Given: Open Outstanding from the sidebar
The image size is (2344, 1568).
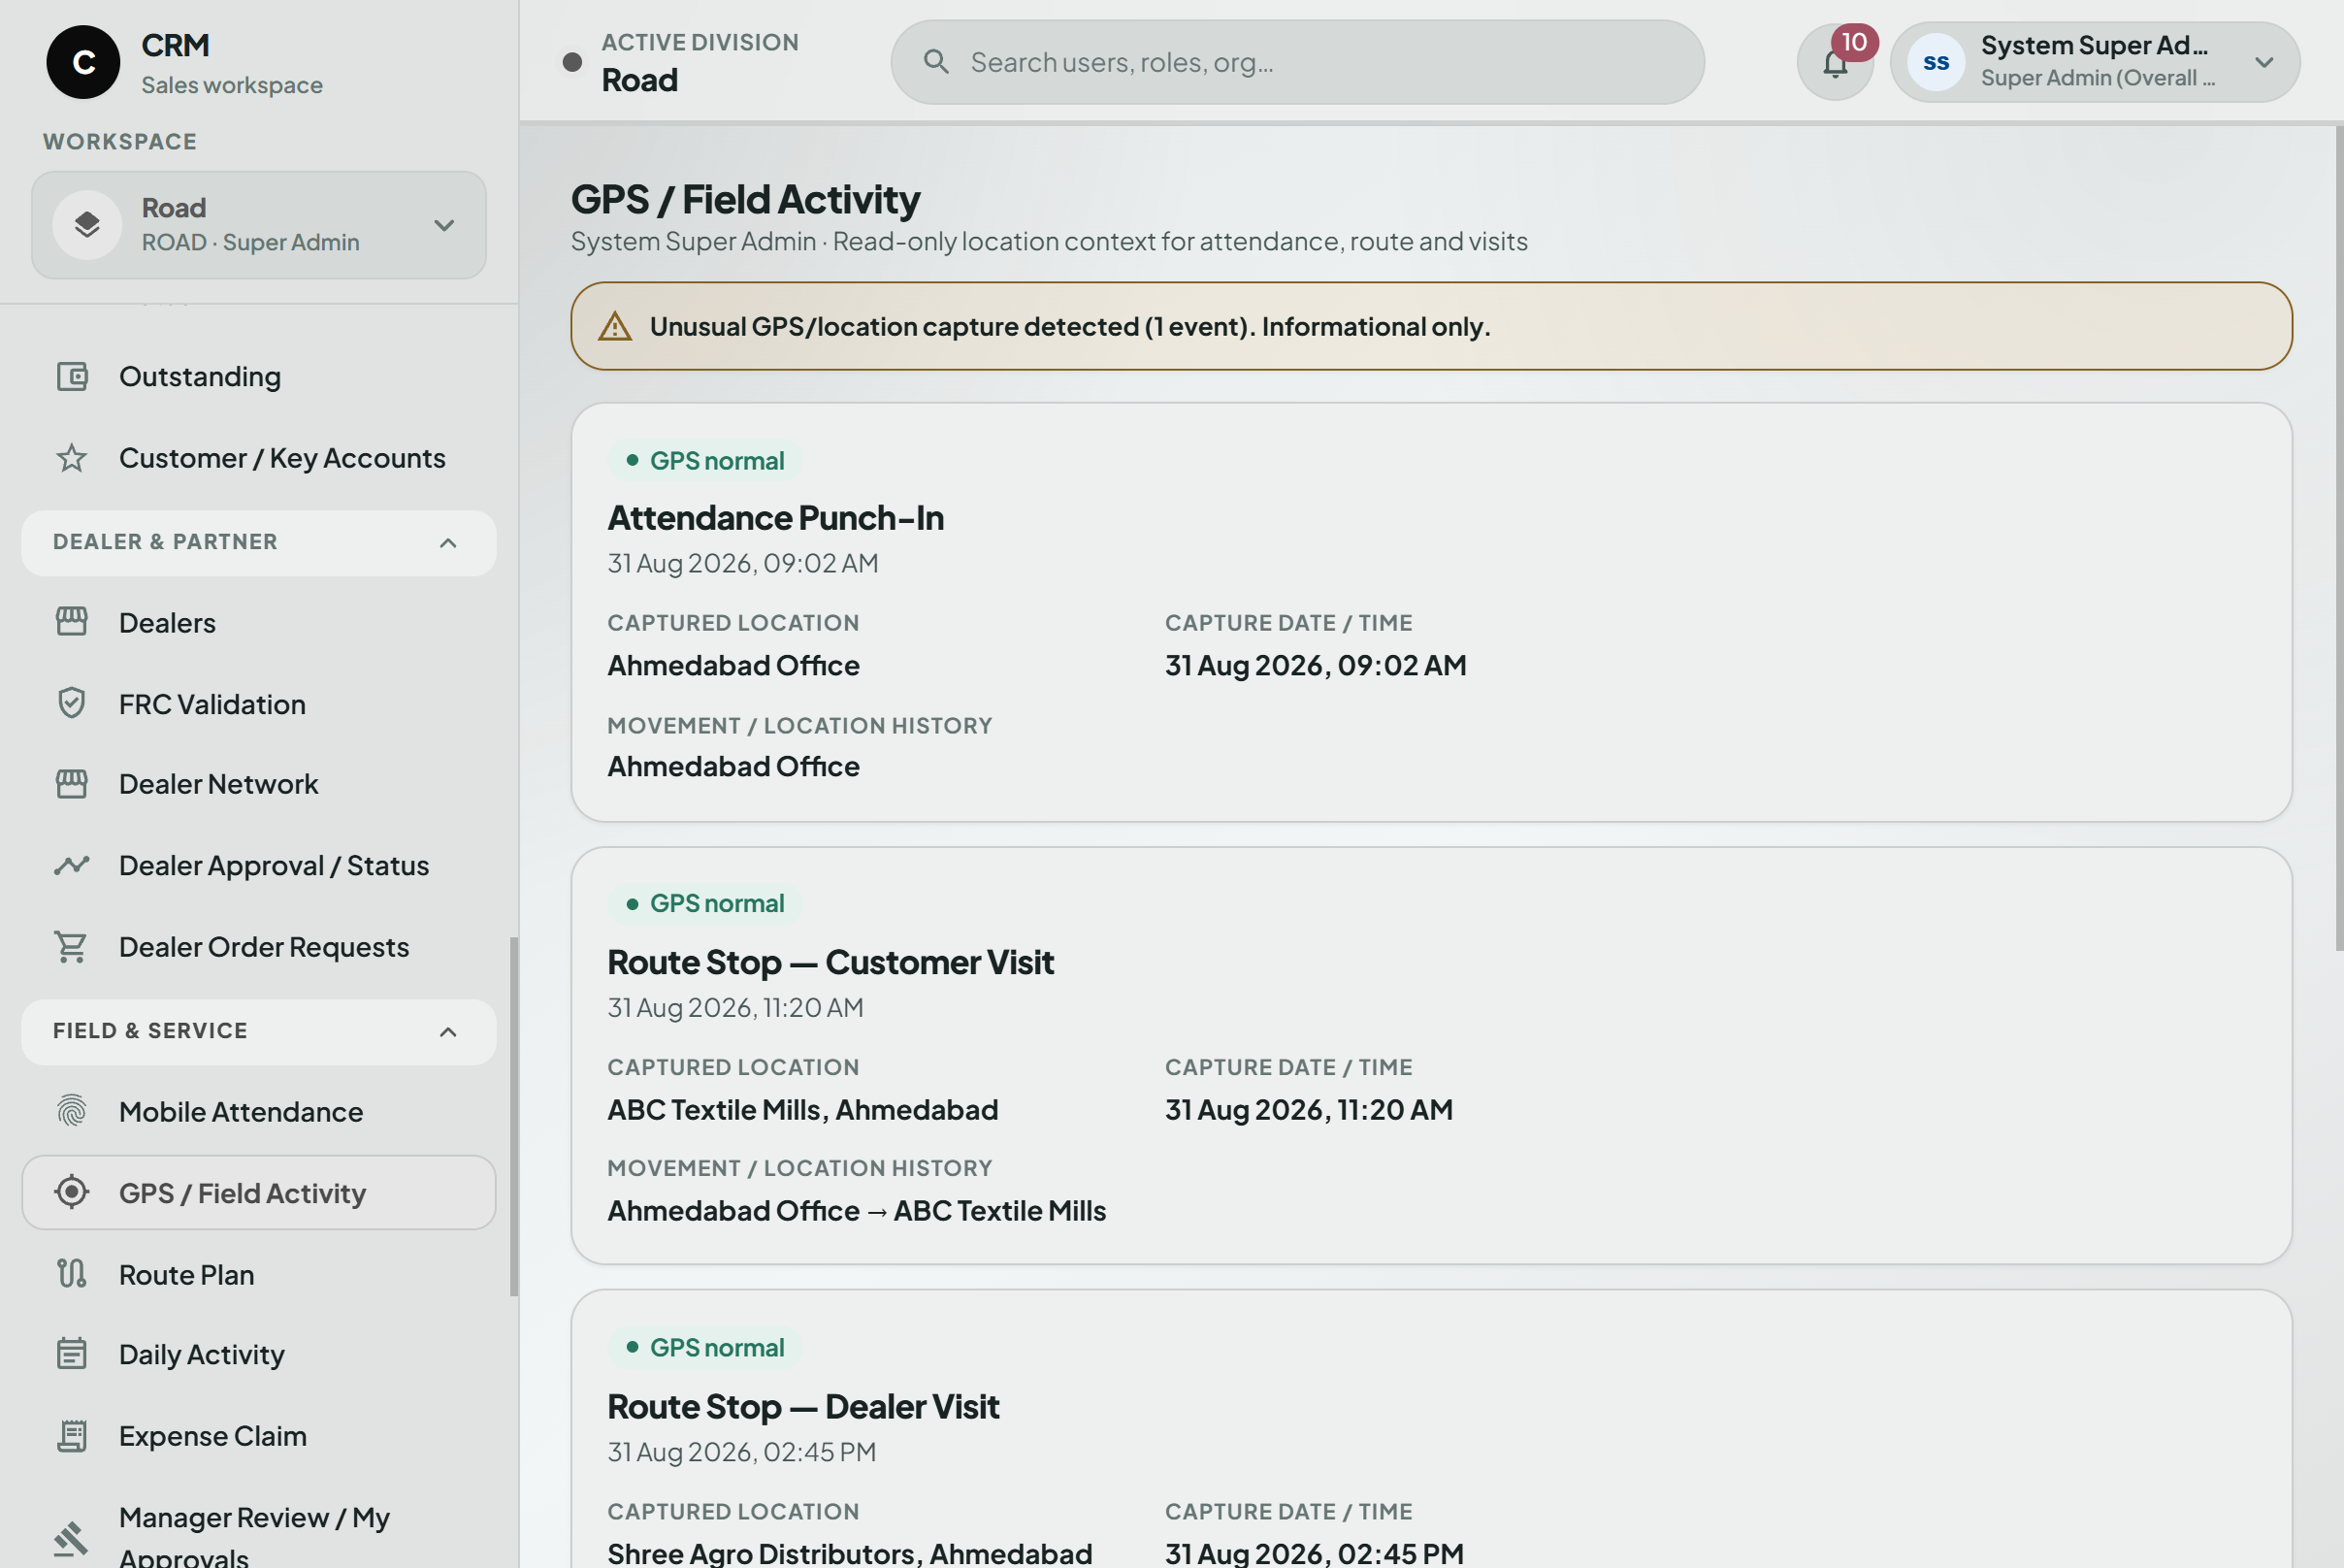Looking at the screenshot, I should 259,377.
